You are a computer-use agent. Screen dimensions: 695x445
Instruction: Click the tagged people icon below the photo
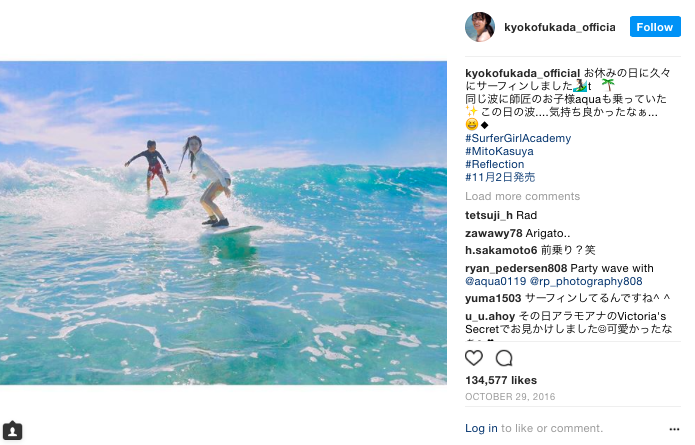[x=12, y=431]
